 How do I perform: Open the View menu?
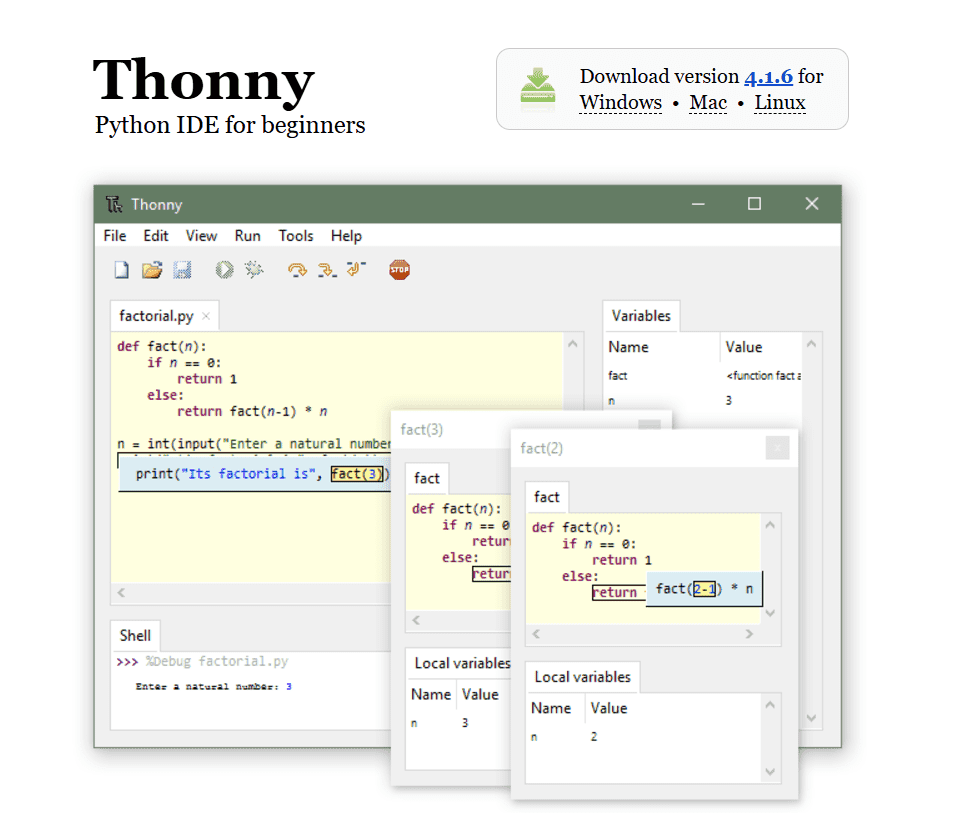click(201, 236)
